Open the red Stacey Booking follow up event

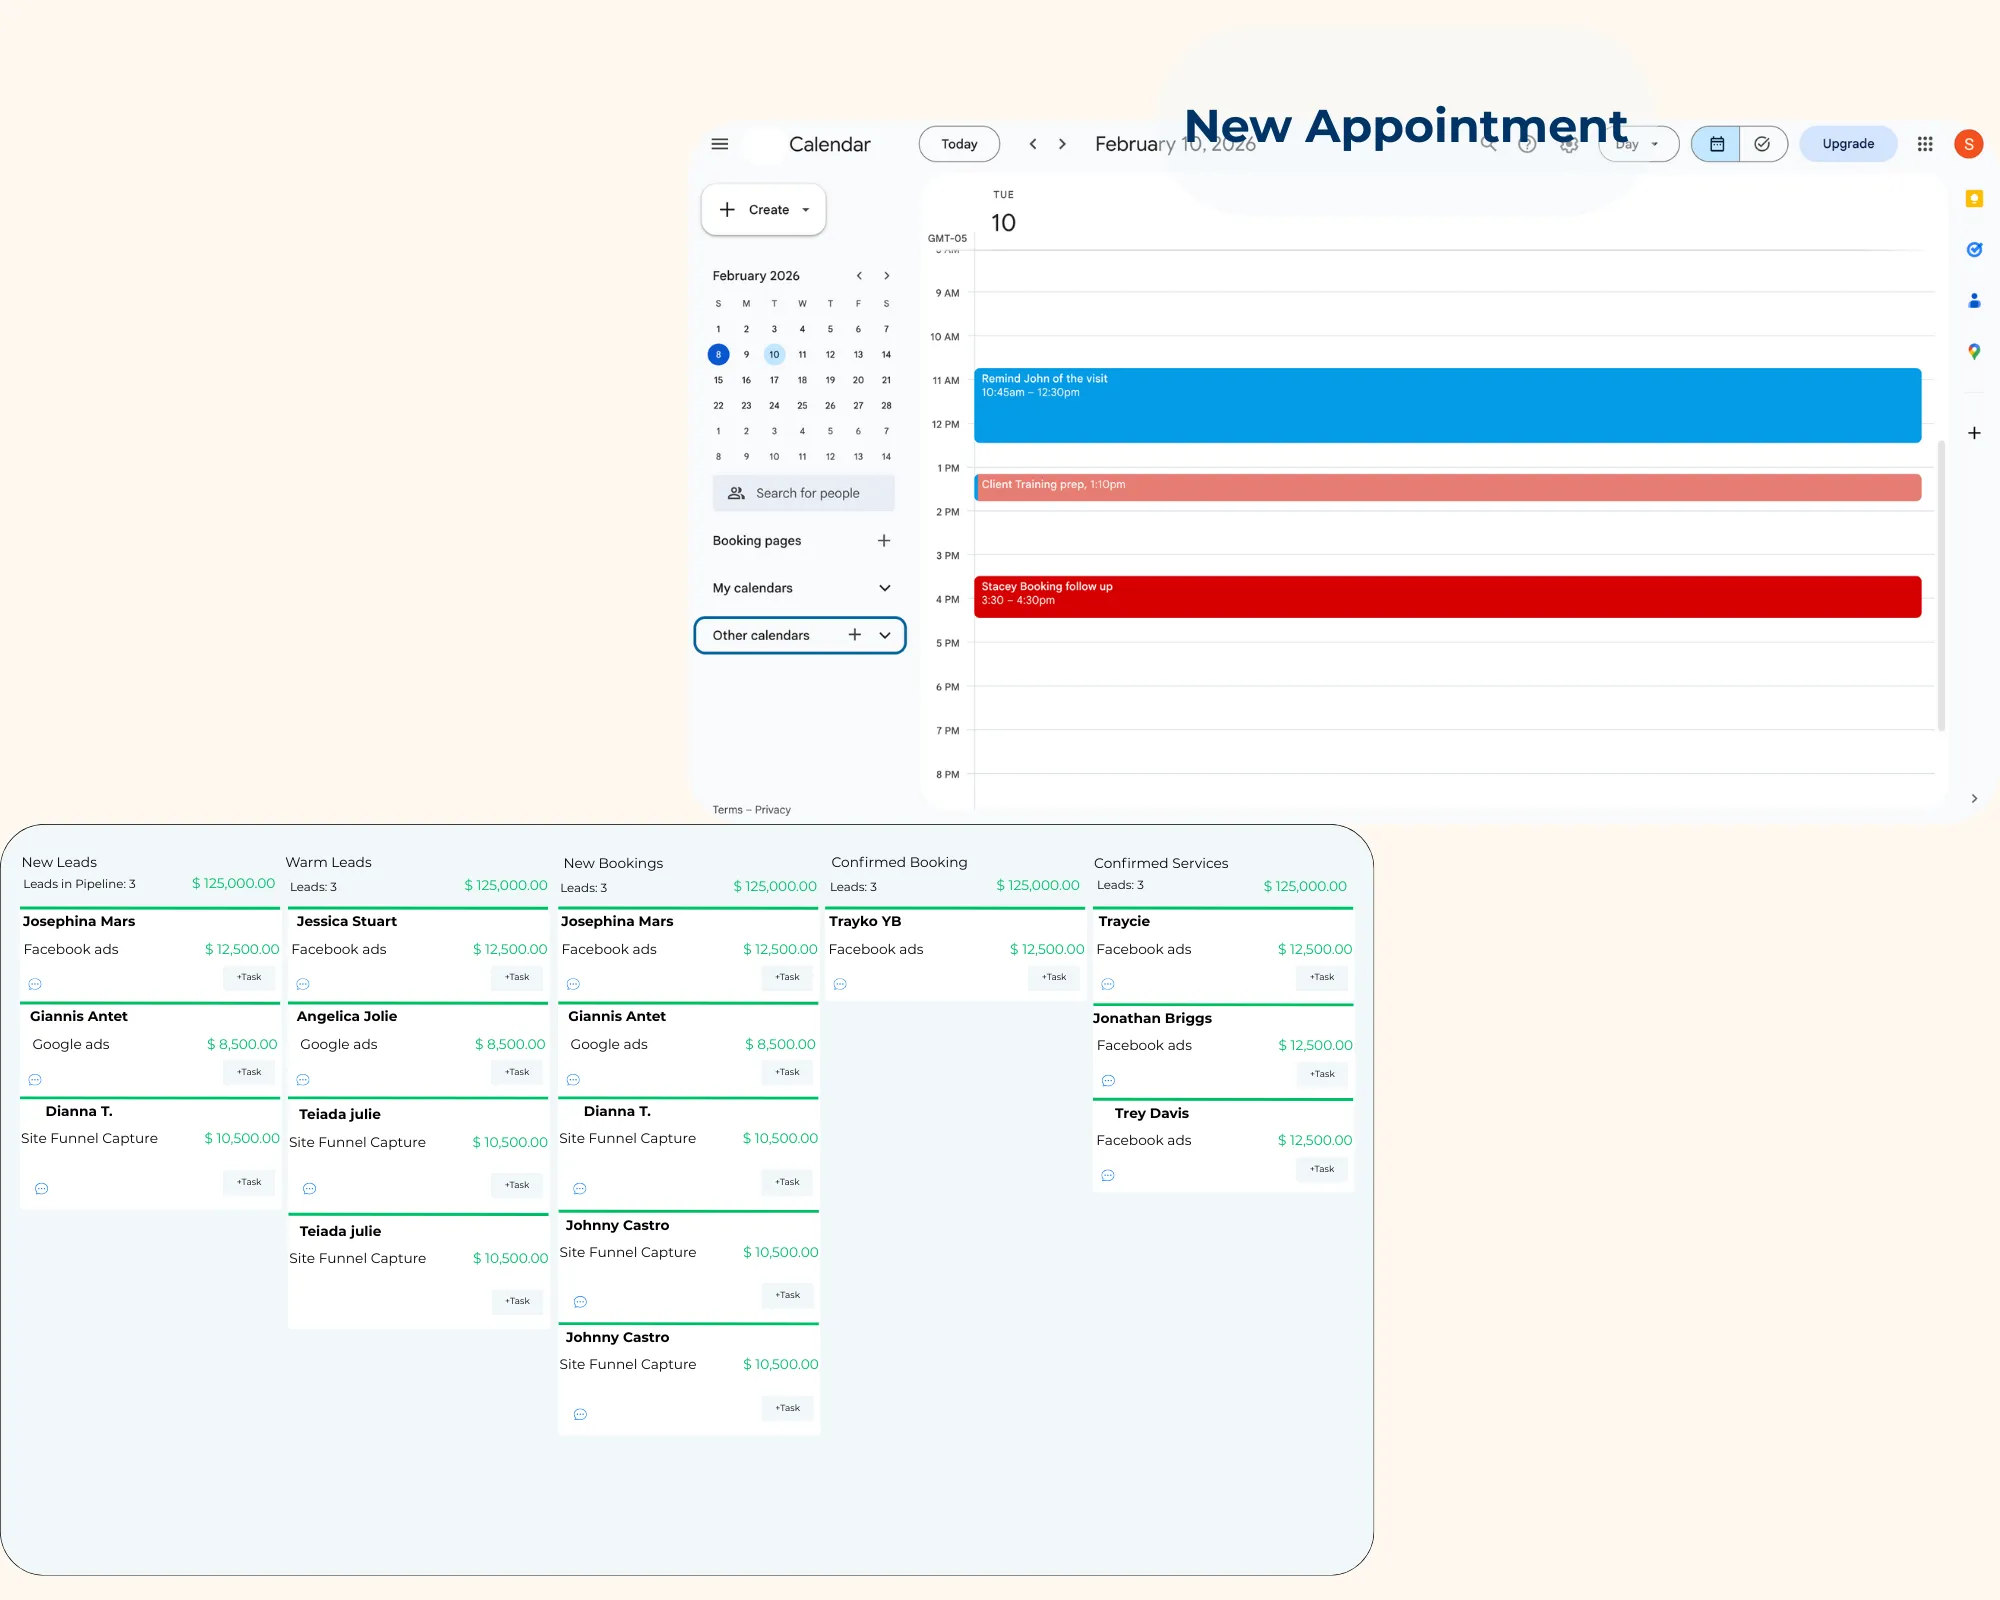(1446, 596)
